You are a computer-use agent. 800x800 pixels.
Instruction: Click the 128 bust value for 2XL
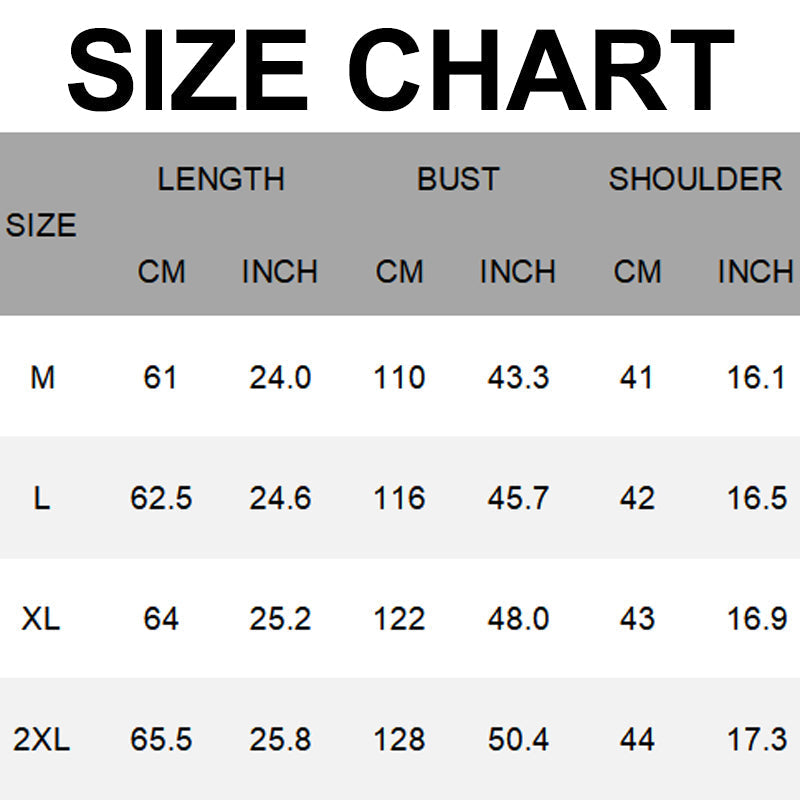click(x=399, y=740)
